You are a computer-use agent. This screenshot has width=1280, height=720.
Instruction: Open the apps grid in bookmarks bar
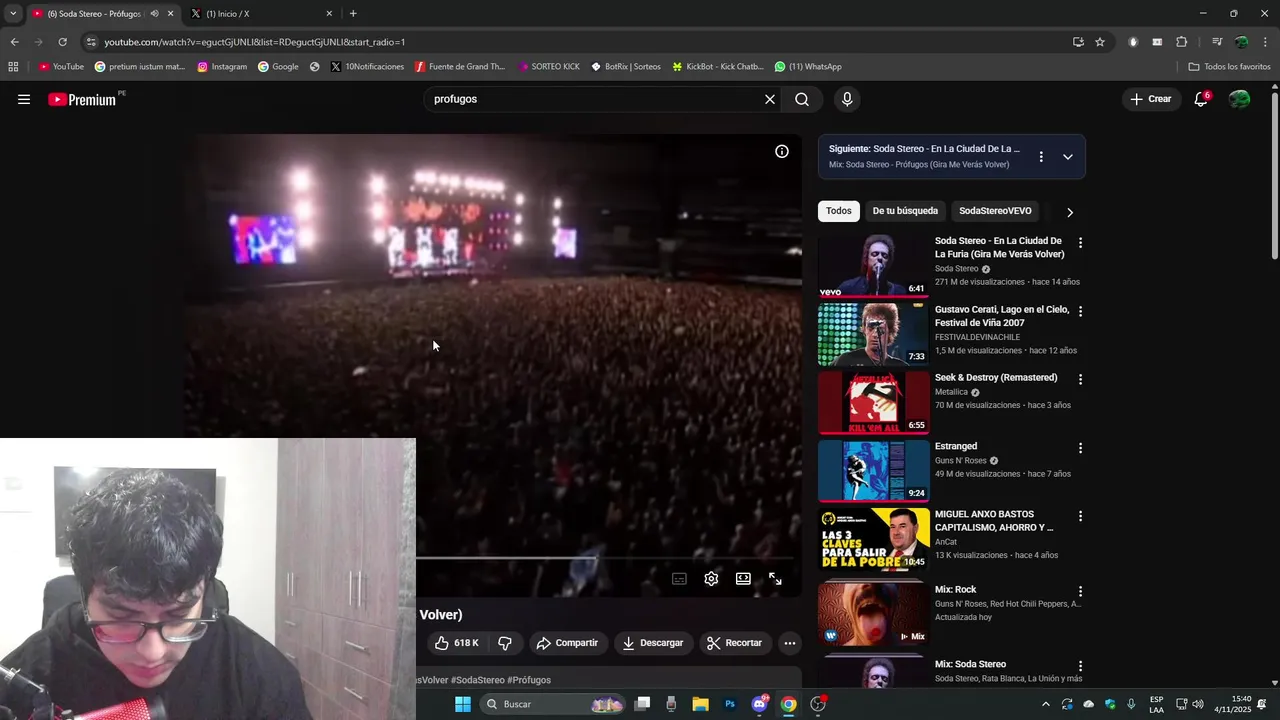point(13,67)
